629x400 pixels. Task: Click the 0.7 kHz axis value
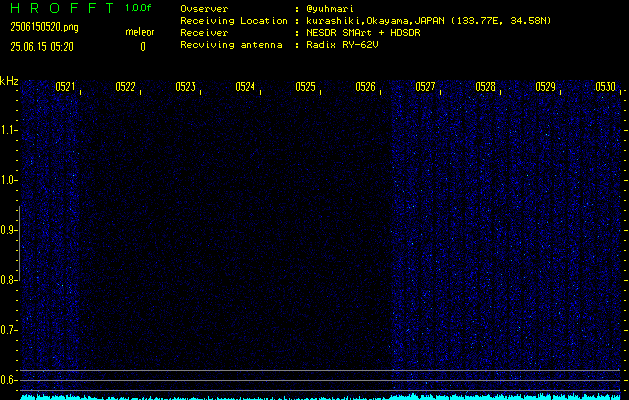tap(7, 330)
